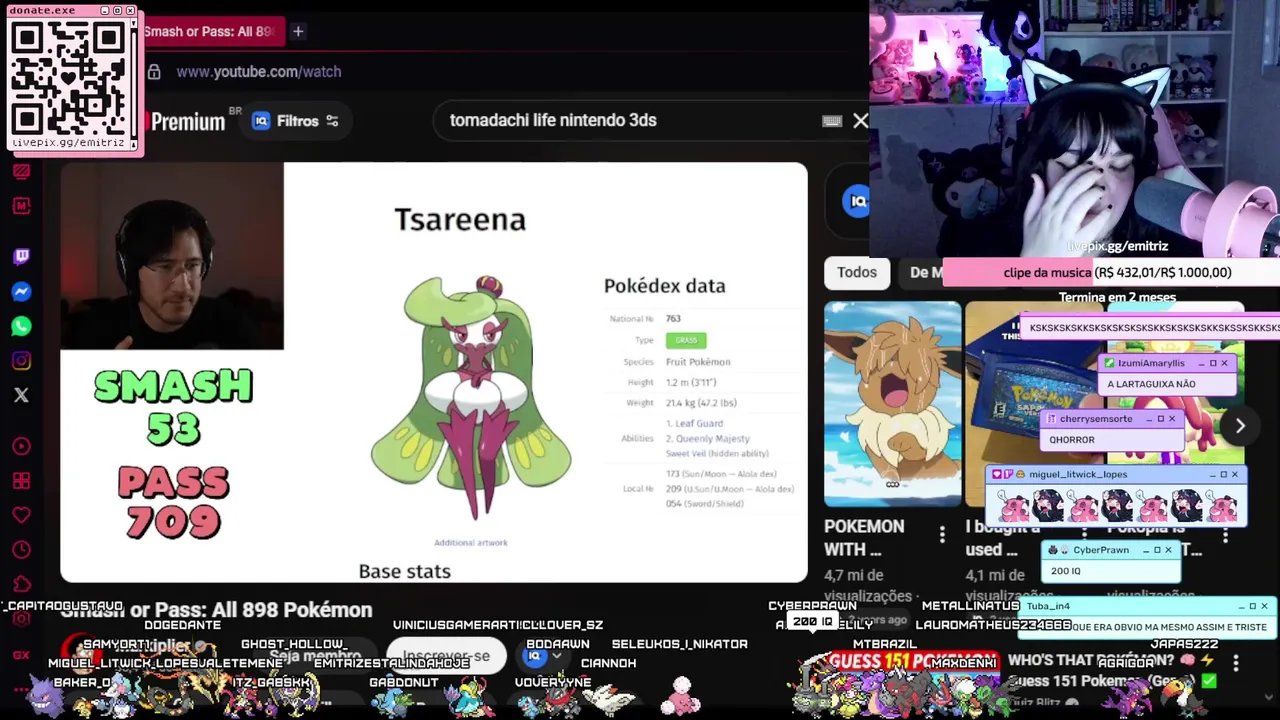Open extensions cube icon in sidebar

click(21, 584)
